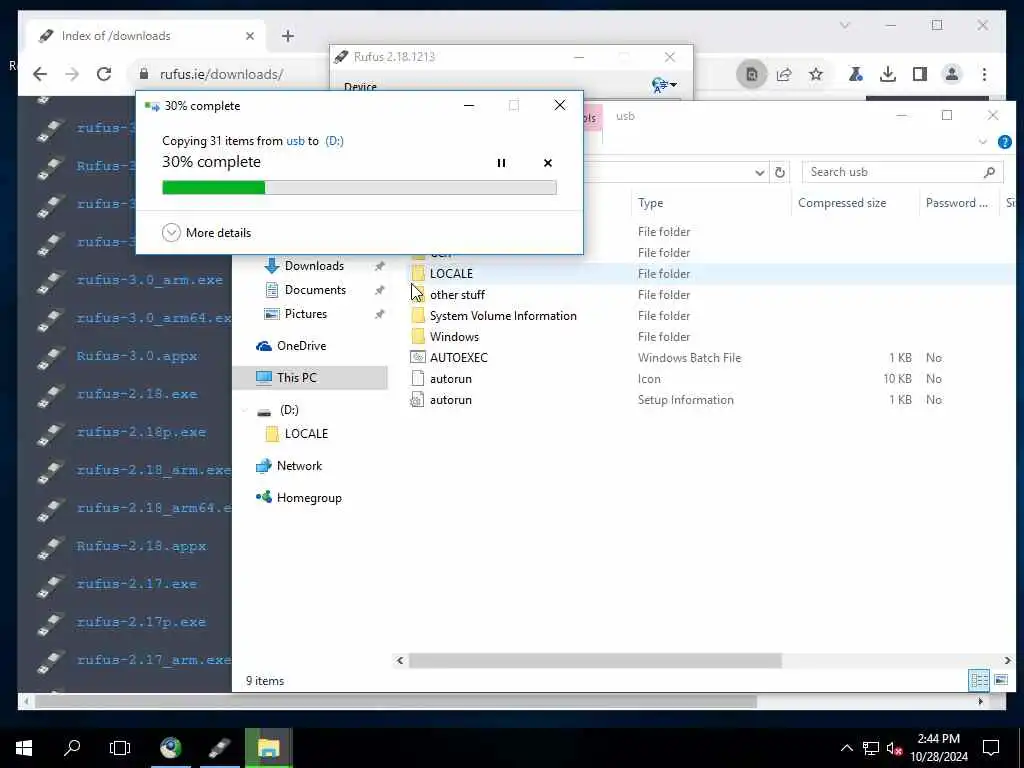Open the browser profile icon
Image resolution: width=1024 pixels, height=768 pixels.
pyautogui.click(x=952, y=74)
